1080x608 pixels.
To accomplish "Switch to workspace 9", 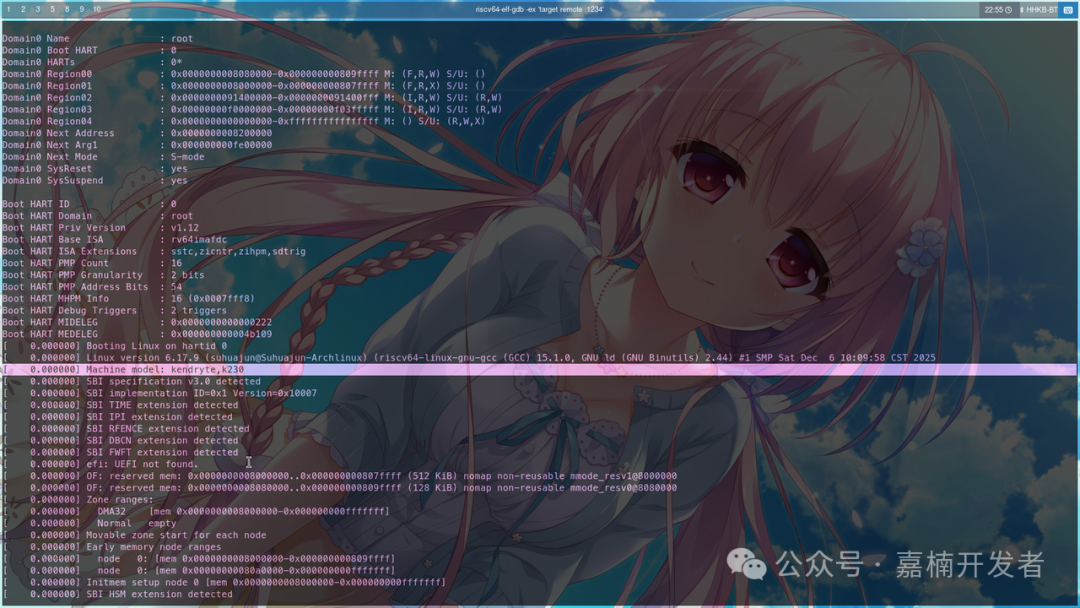I will pos(81,9).
